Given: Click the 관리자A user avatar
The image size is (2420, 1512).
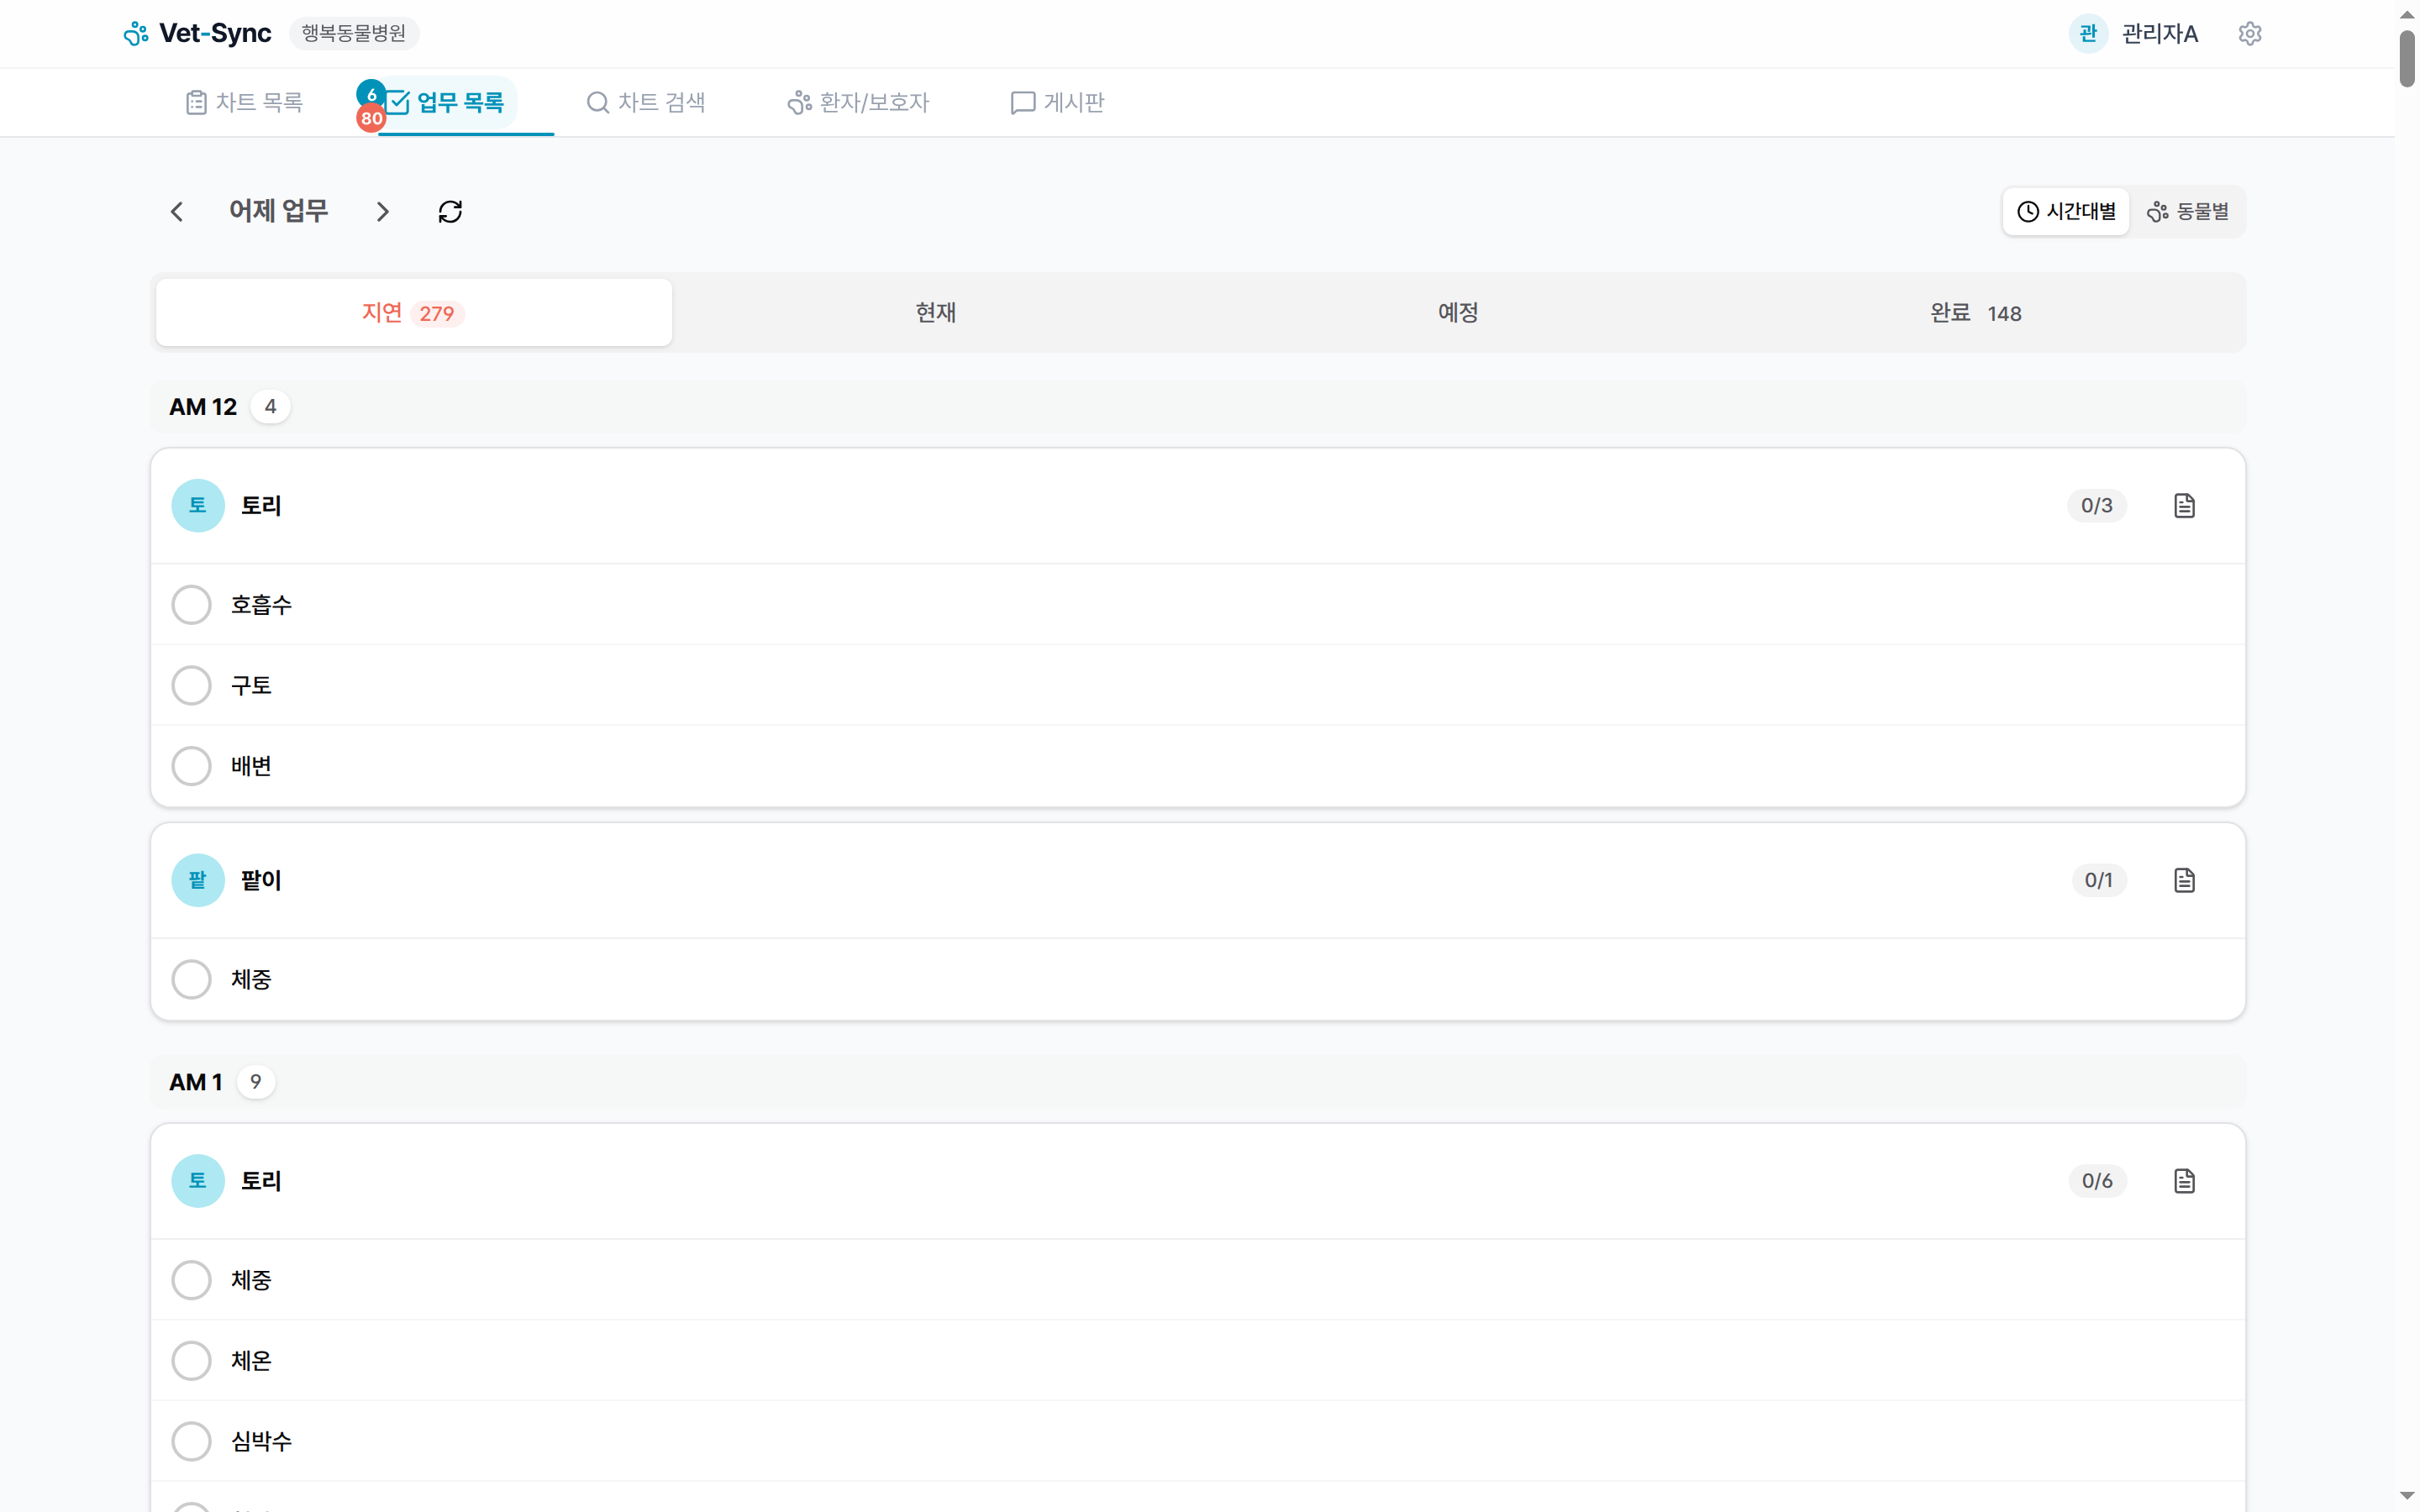Looking at the screenshot, I should [x=2088, y=34].
